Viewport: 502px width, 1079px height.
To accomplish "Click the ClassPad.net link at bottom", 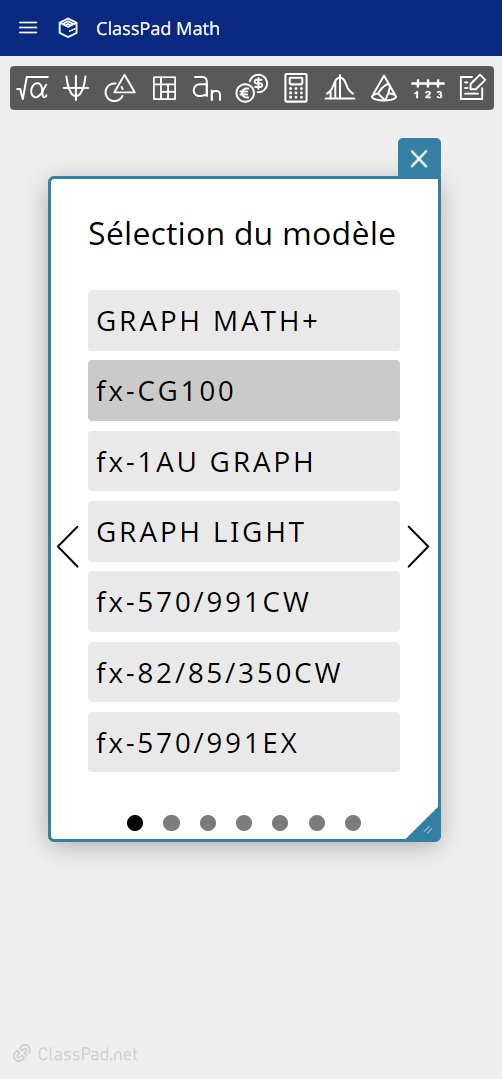I will point(76,1054).
